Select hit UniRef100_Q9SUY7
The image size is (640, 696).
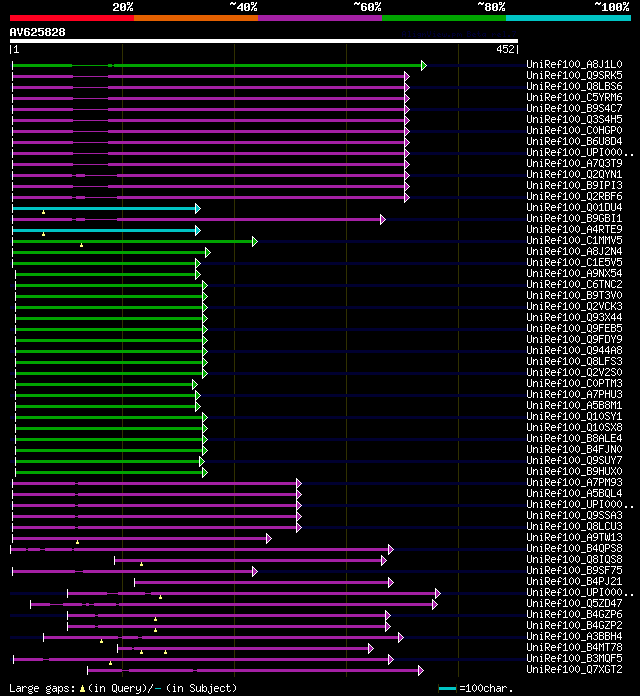(x=574, y=460)
